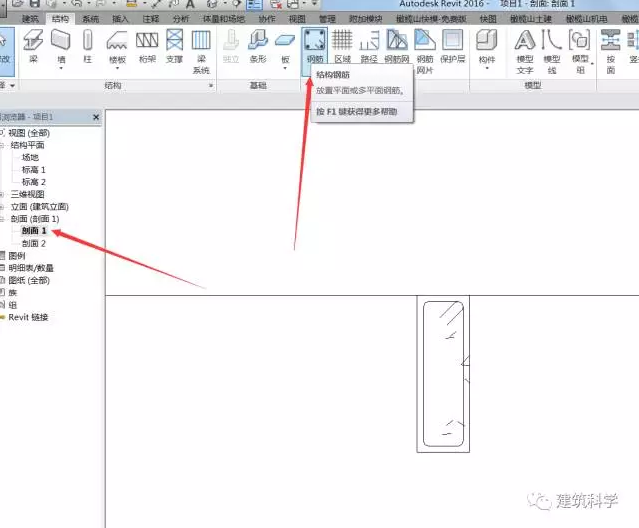
Task: Select Revit 链接 in the project browser
Action: coord(28,317)
